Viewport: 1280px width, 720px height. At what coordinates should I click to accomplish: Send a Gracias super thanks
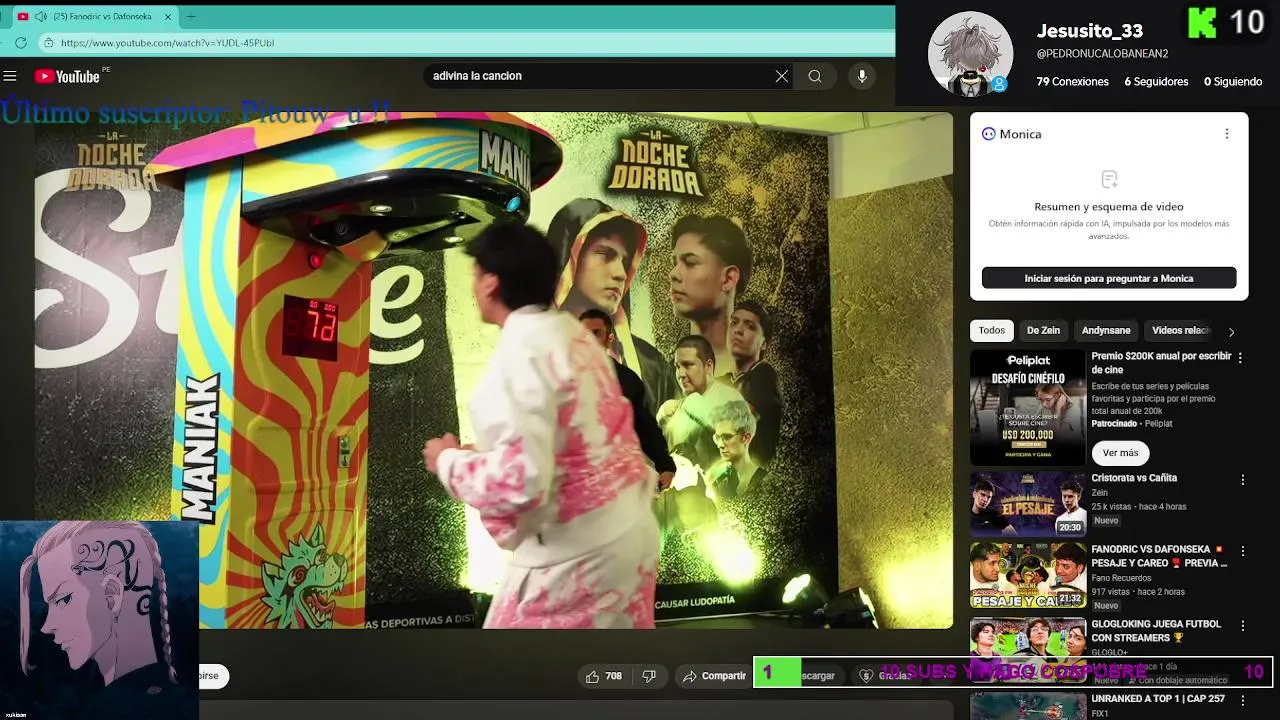pyautogui.click(x=885, y=676)
